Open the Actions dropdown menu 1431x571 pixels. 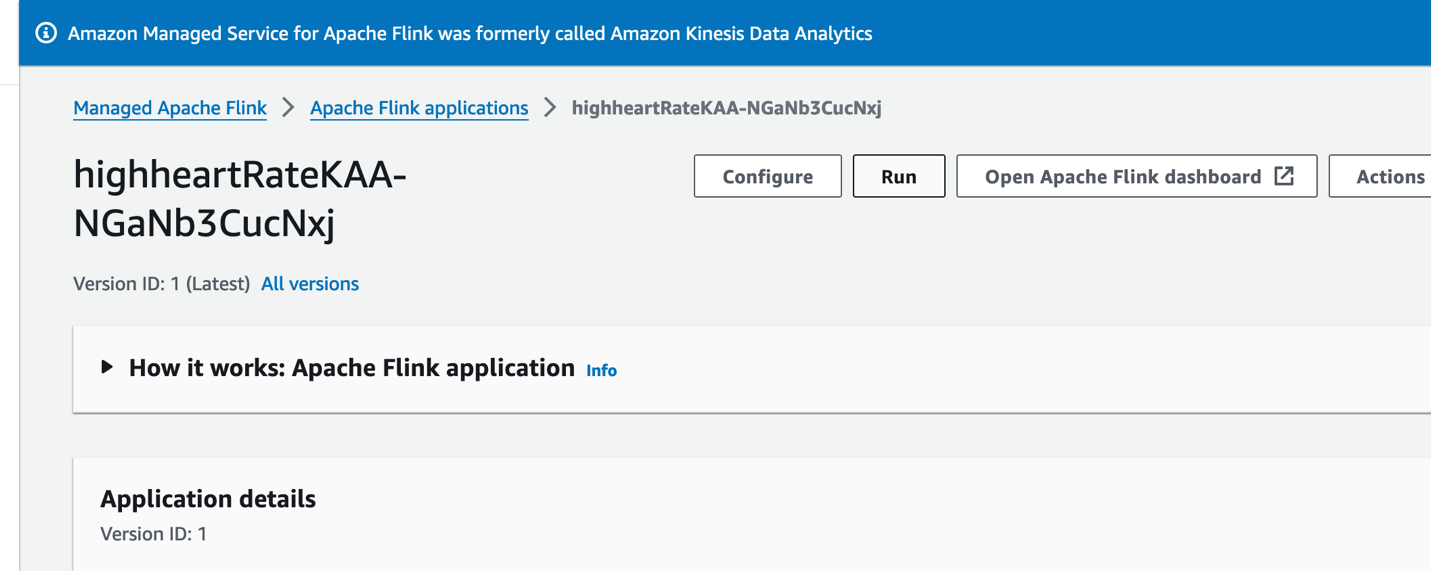1389,177
